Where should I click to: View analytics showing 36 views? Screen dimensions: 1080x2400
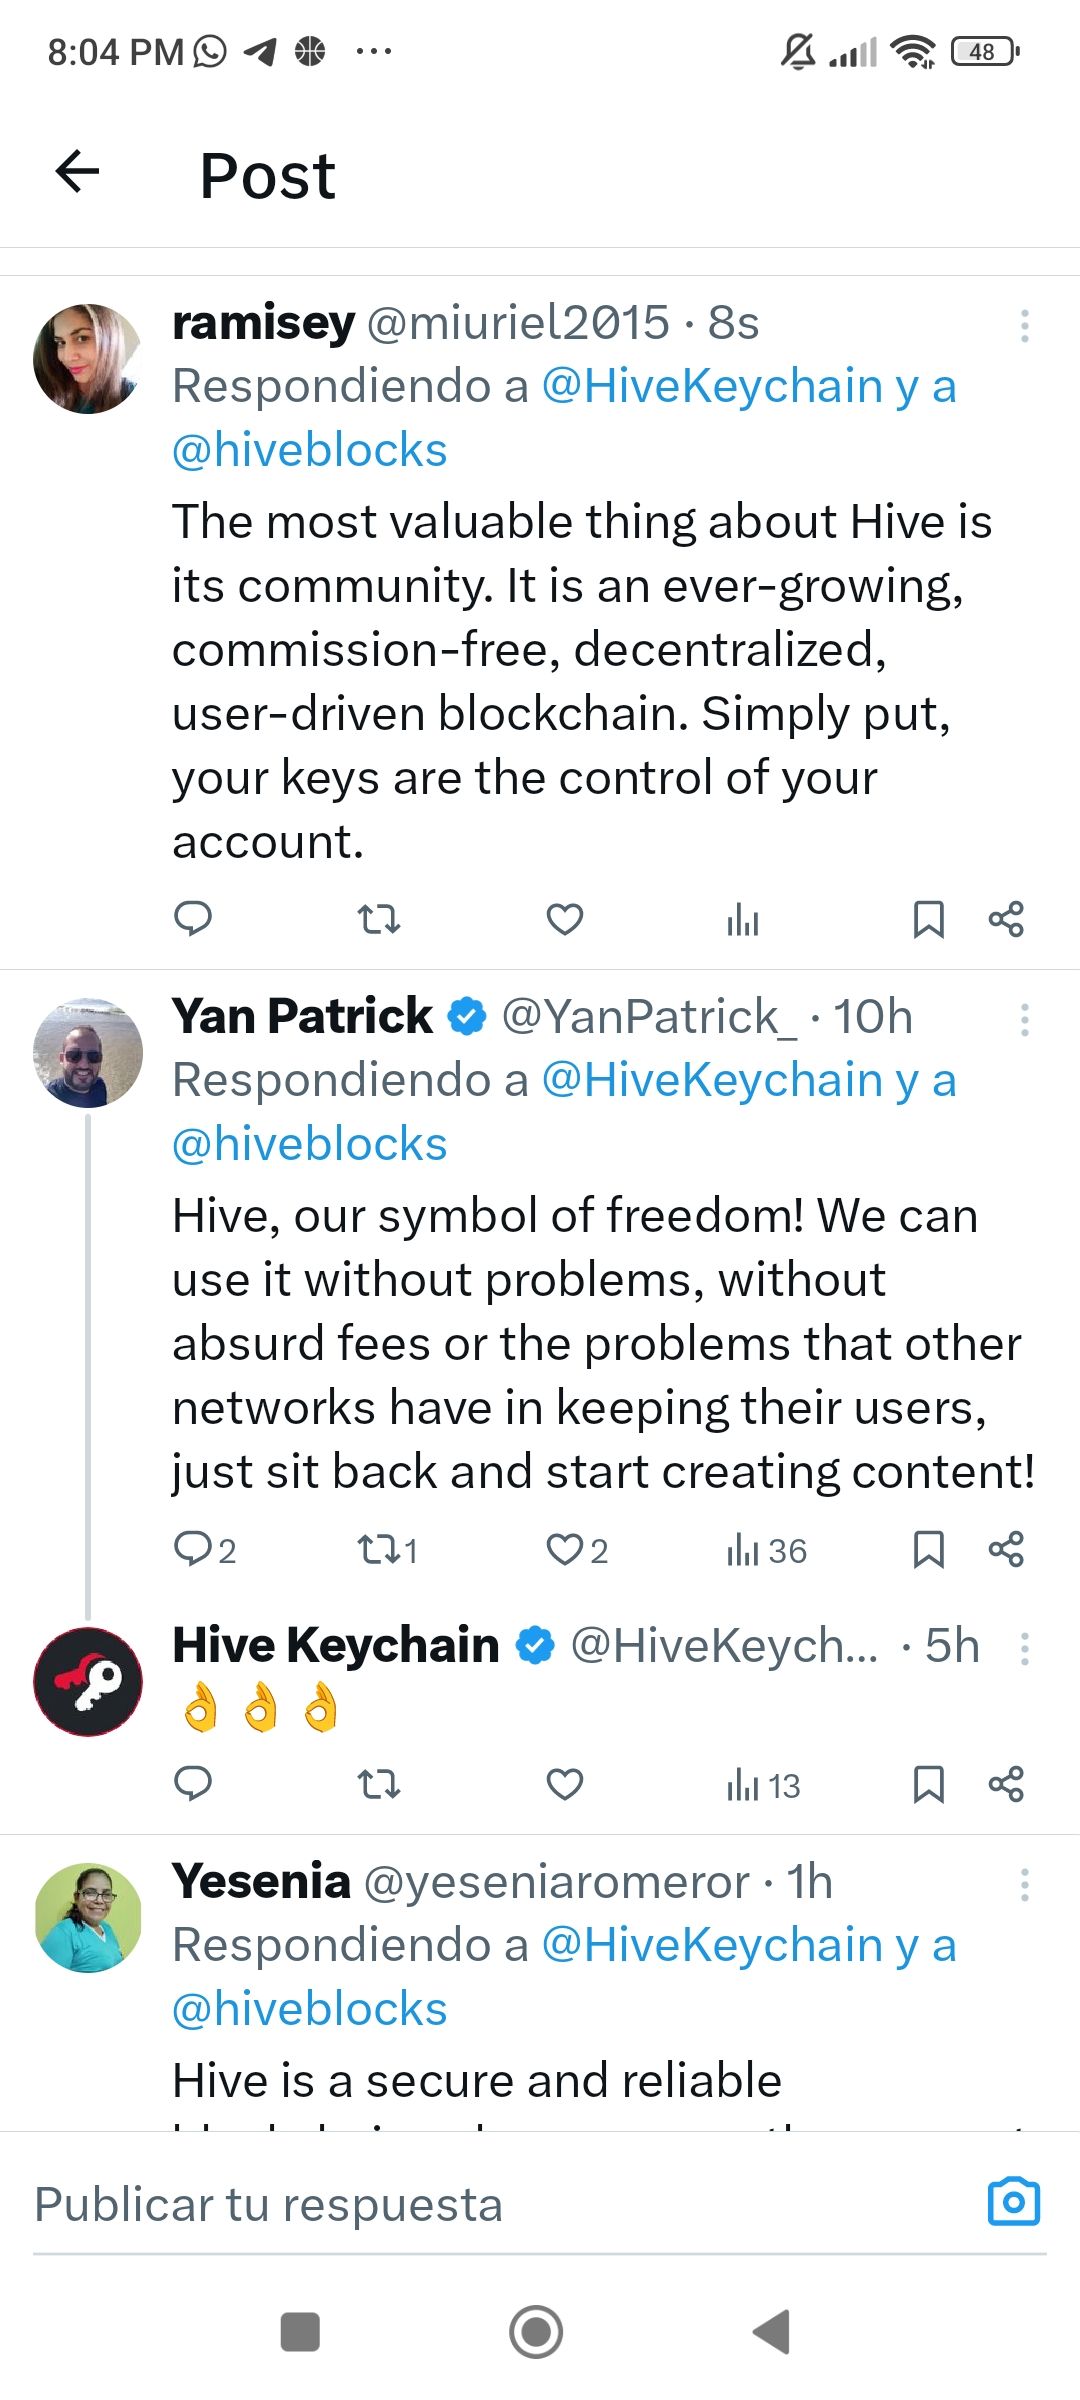point(766,1550)
